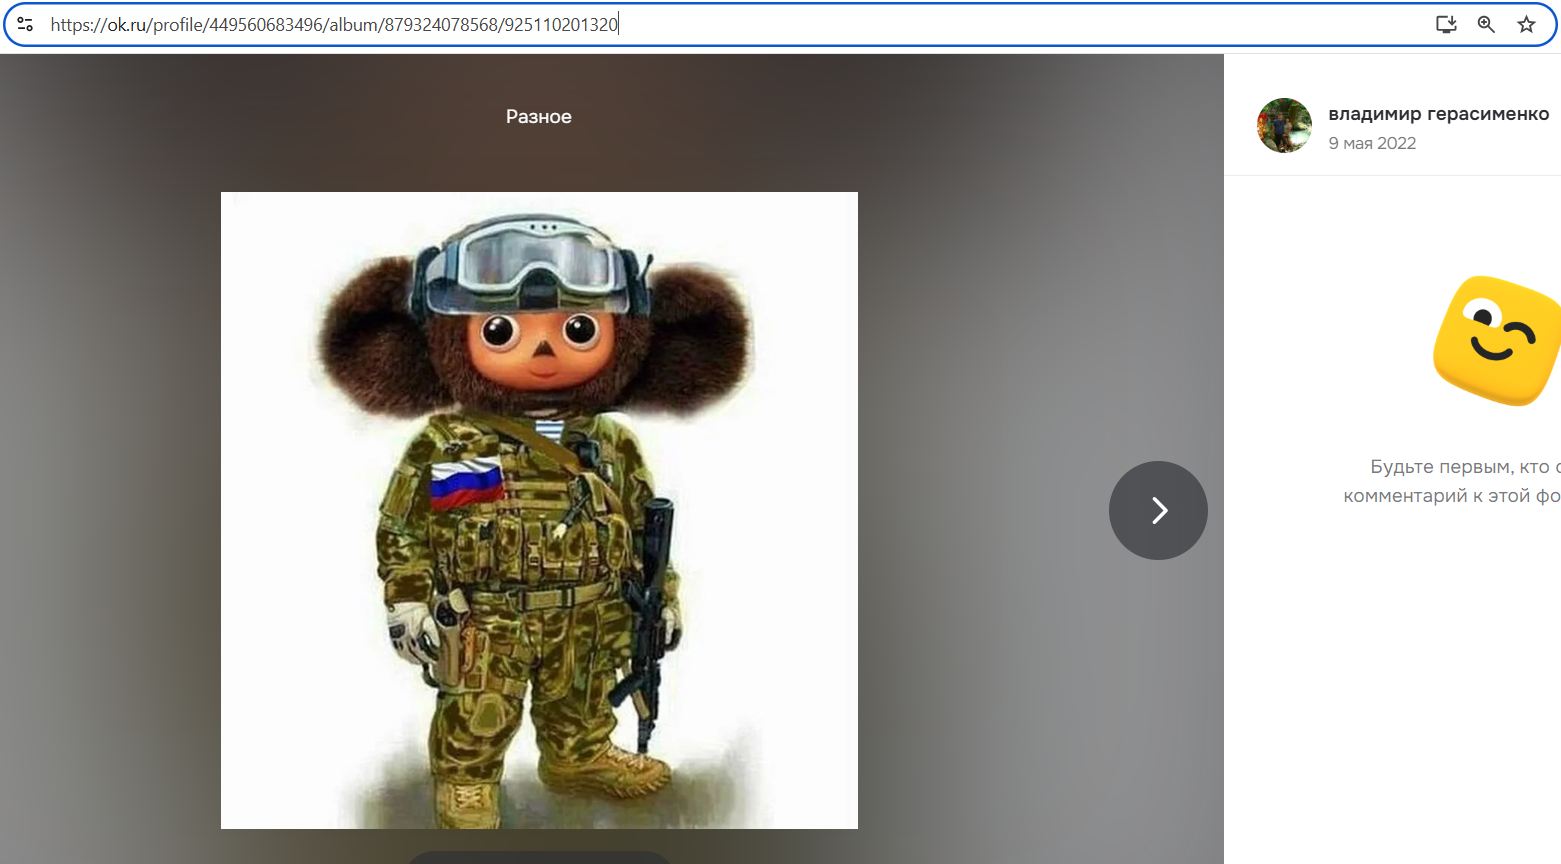The height and width of the screenshot is (864, 1561).
Task: Open the photo post dated 9 мая 2022
Action: pyautogui.click(x=1372, y=143)
